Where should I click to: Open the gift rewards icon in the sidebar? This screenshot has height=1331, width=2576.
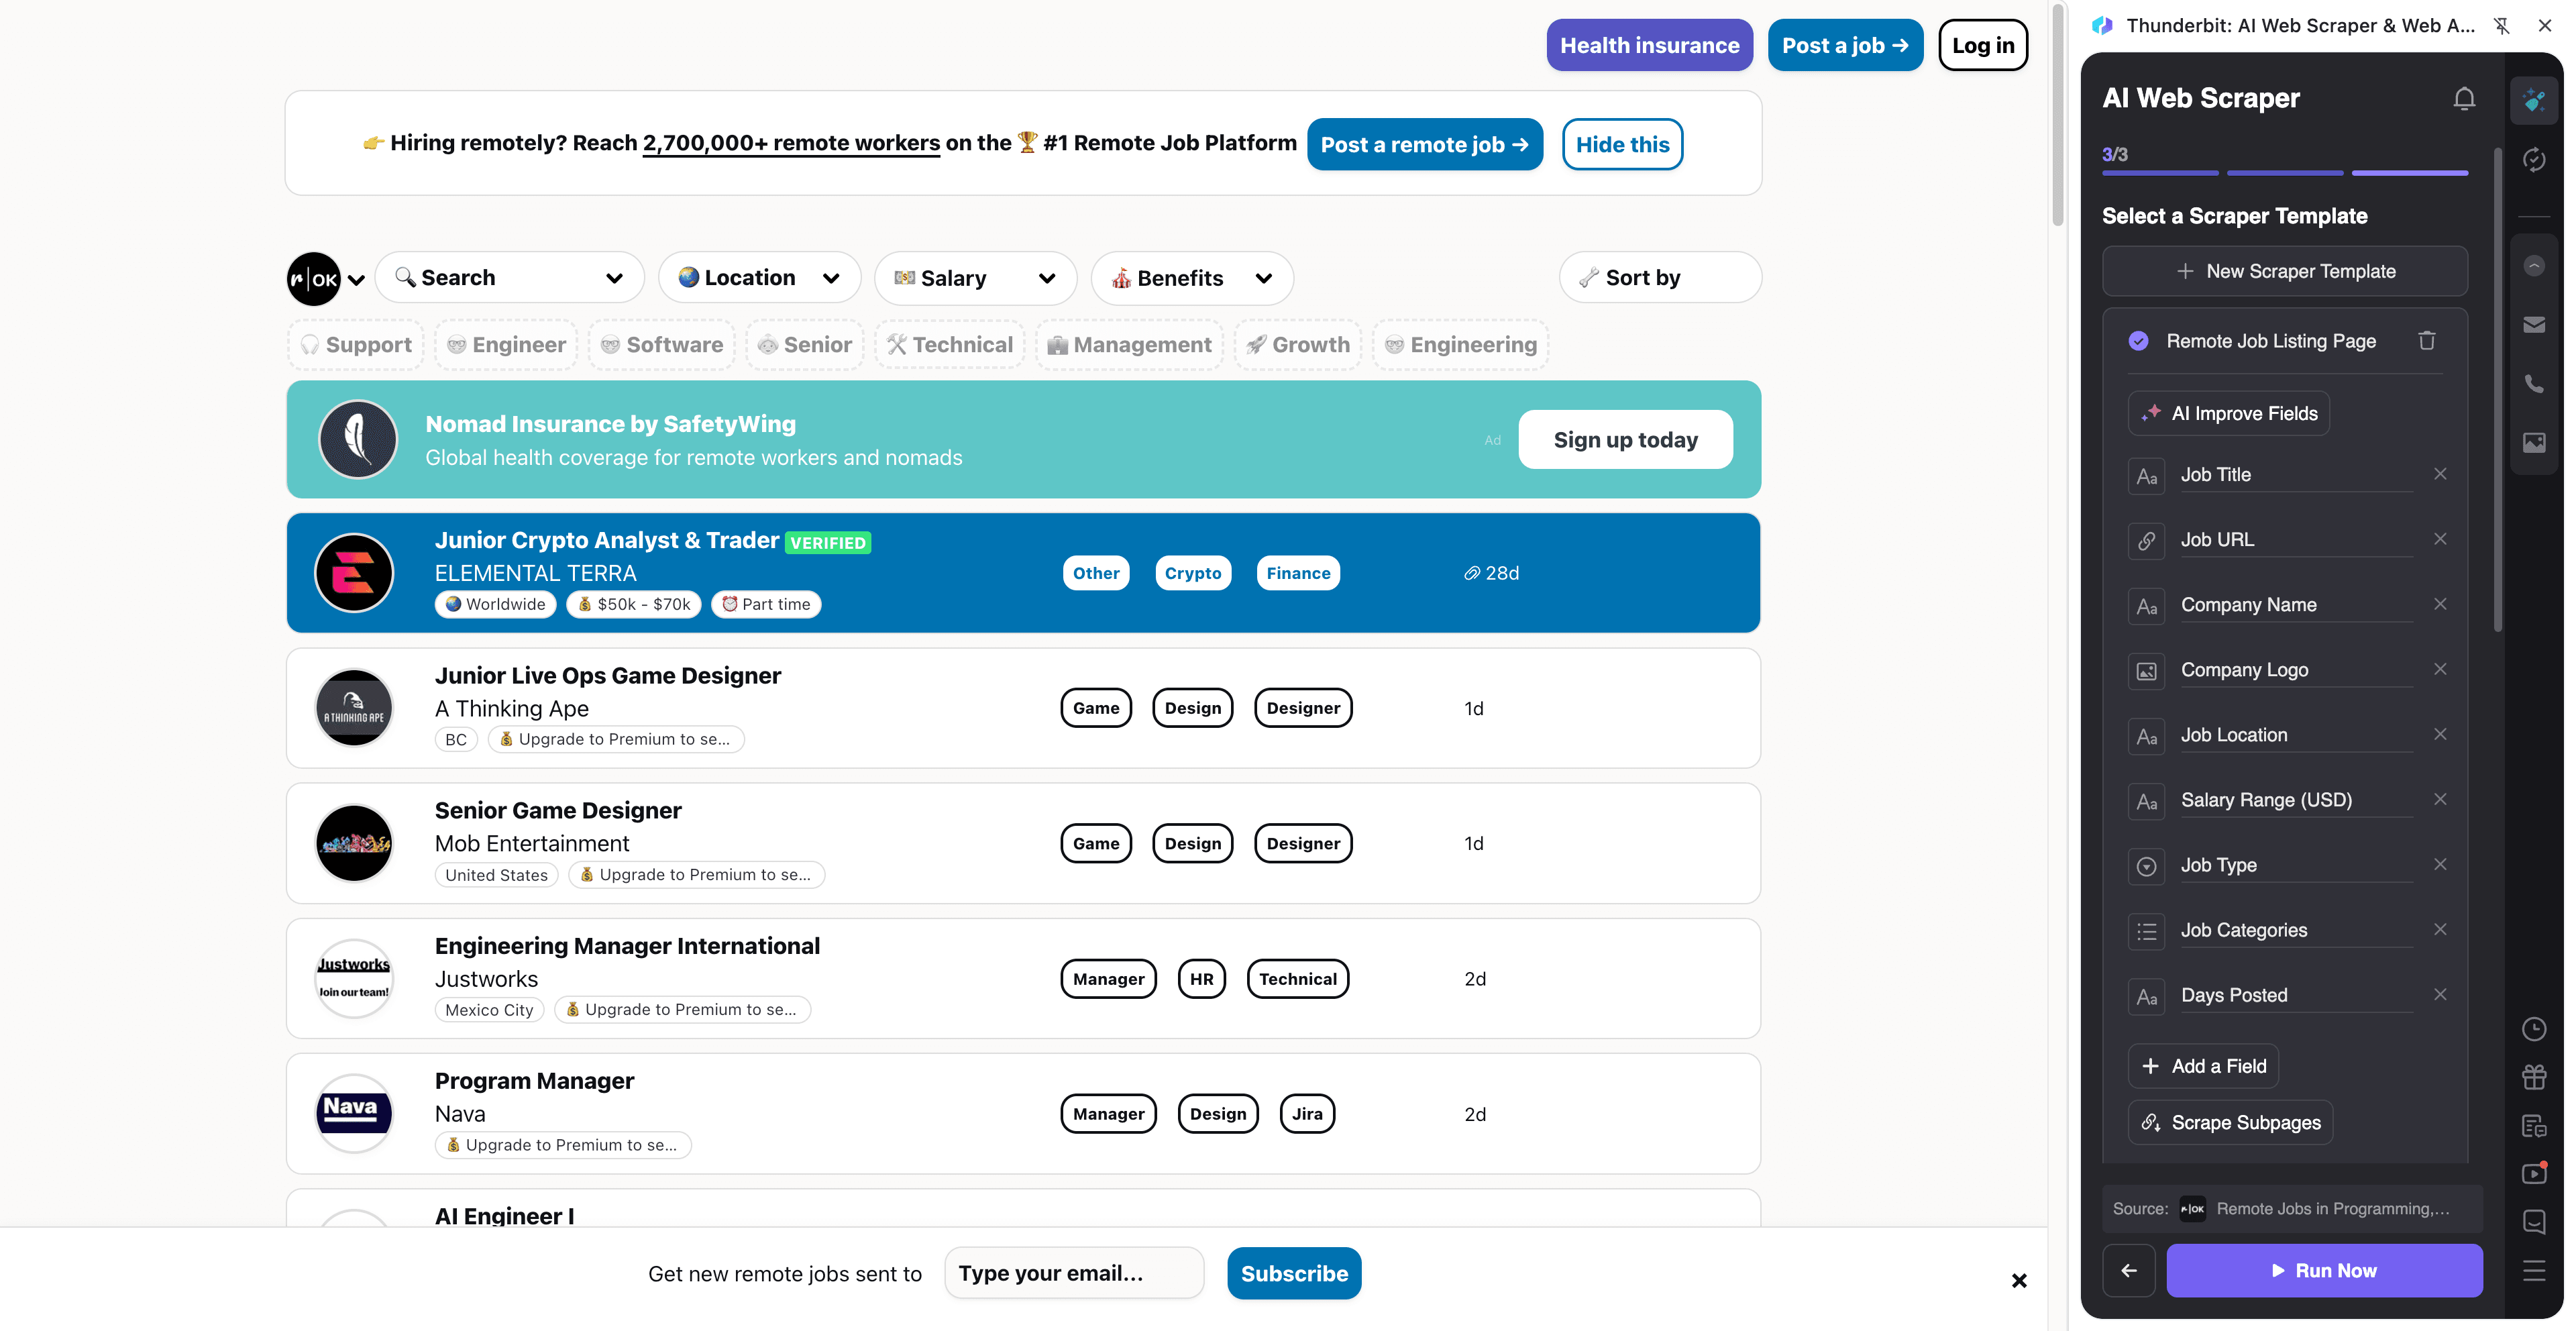2535,1077
